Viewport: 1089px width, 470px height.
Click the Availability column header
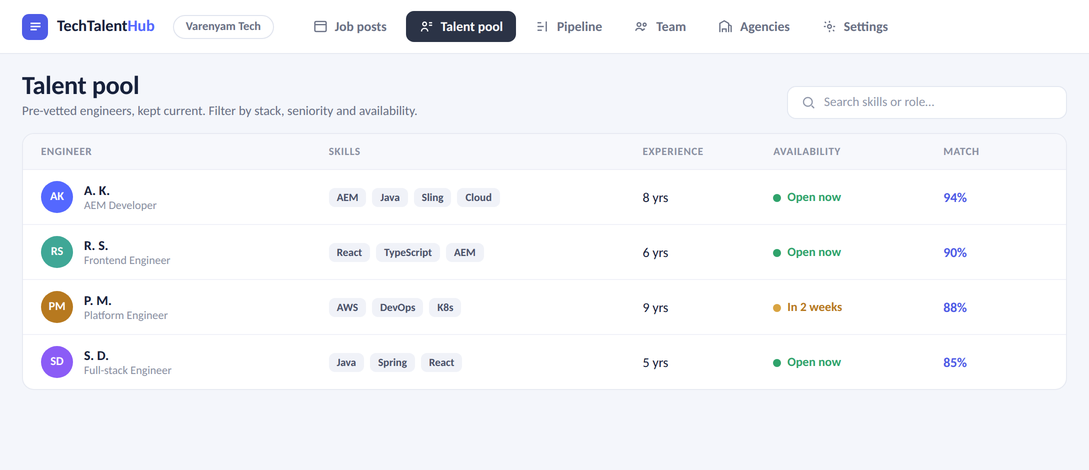806,151
